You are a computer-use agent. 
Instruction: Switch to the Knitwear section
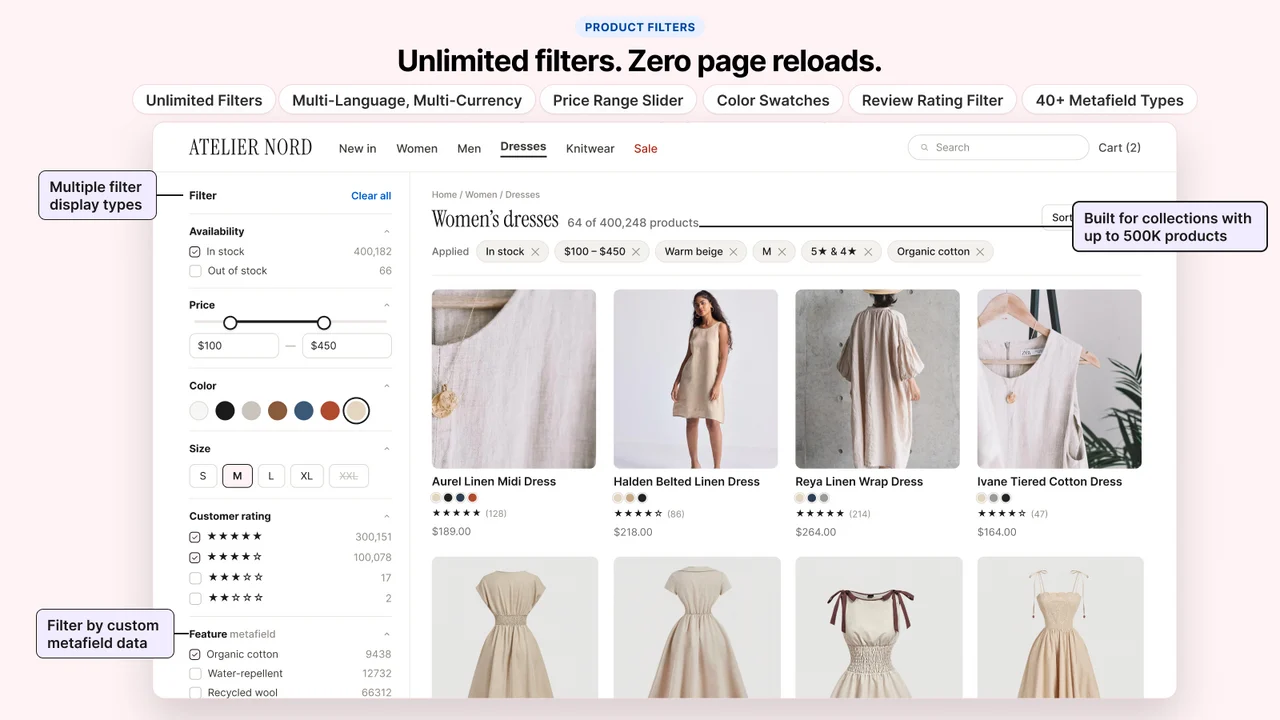(590, 149)
